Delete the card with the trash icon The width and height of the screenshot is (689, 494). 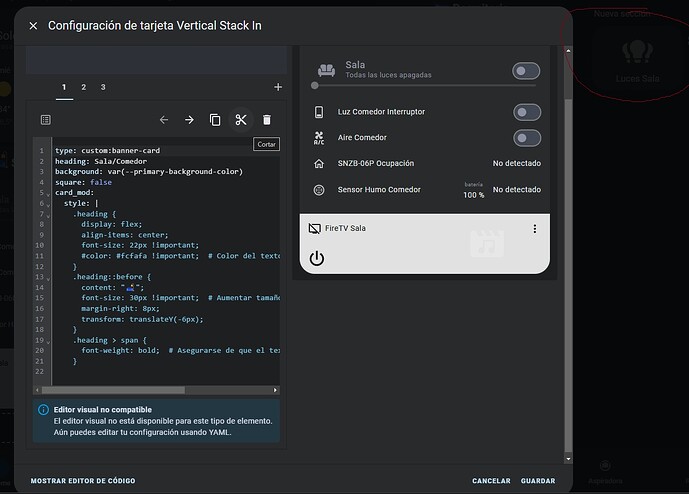click(267, 120)
